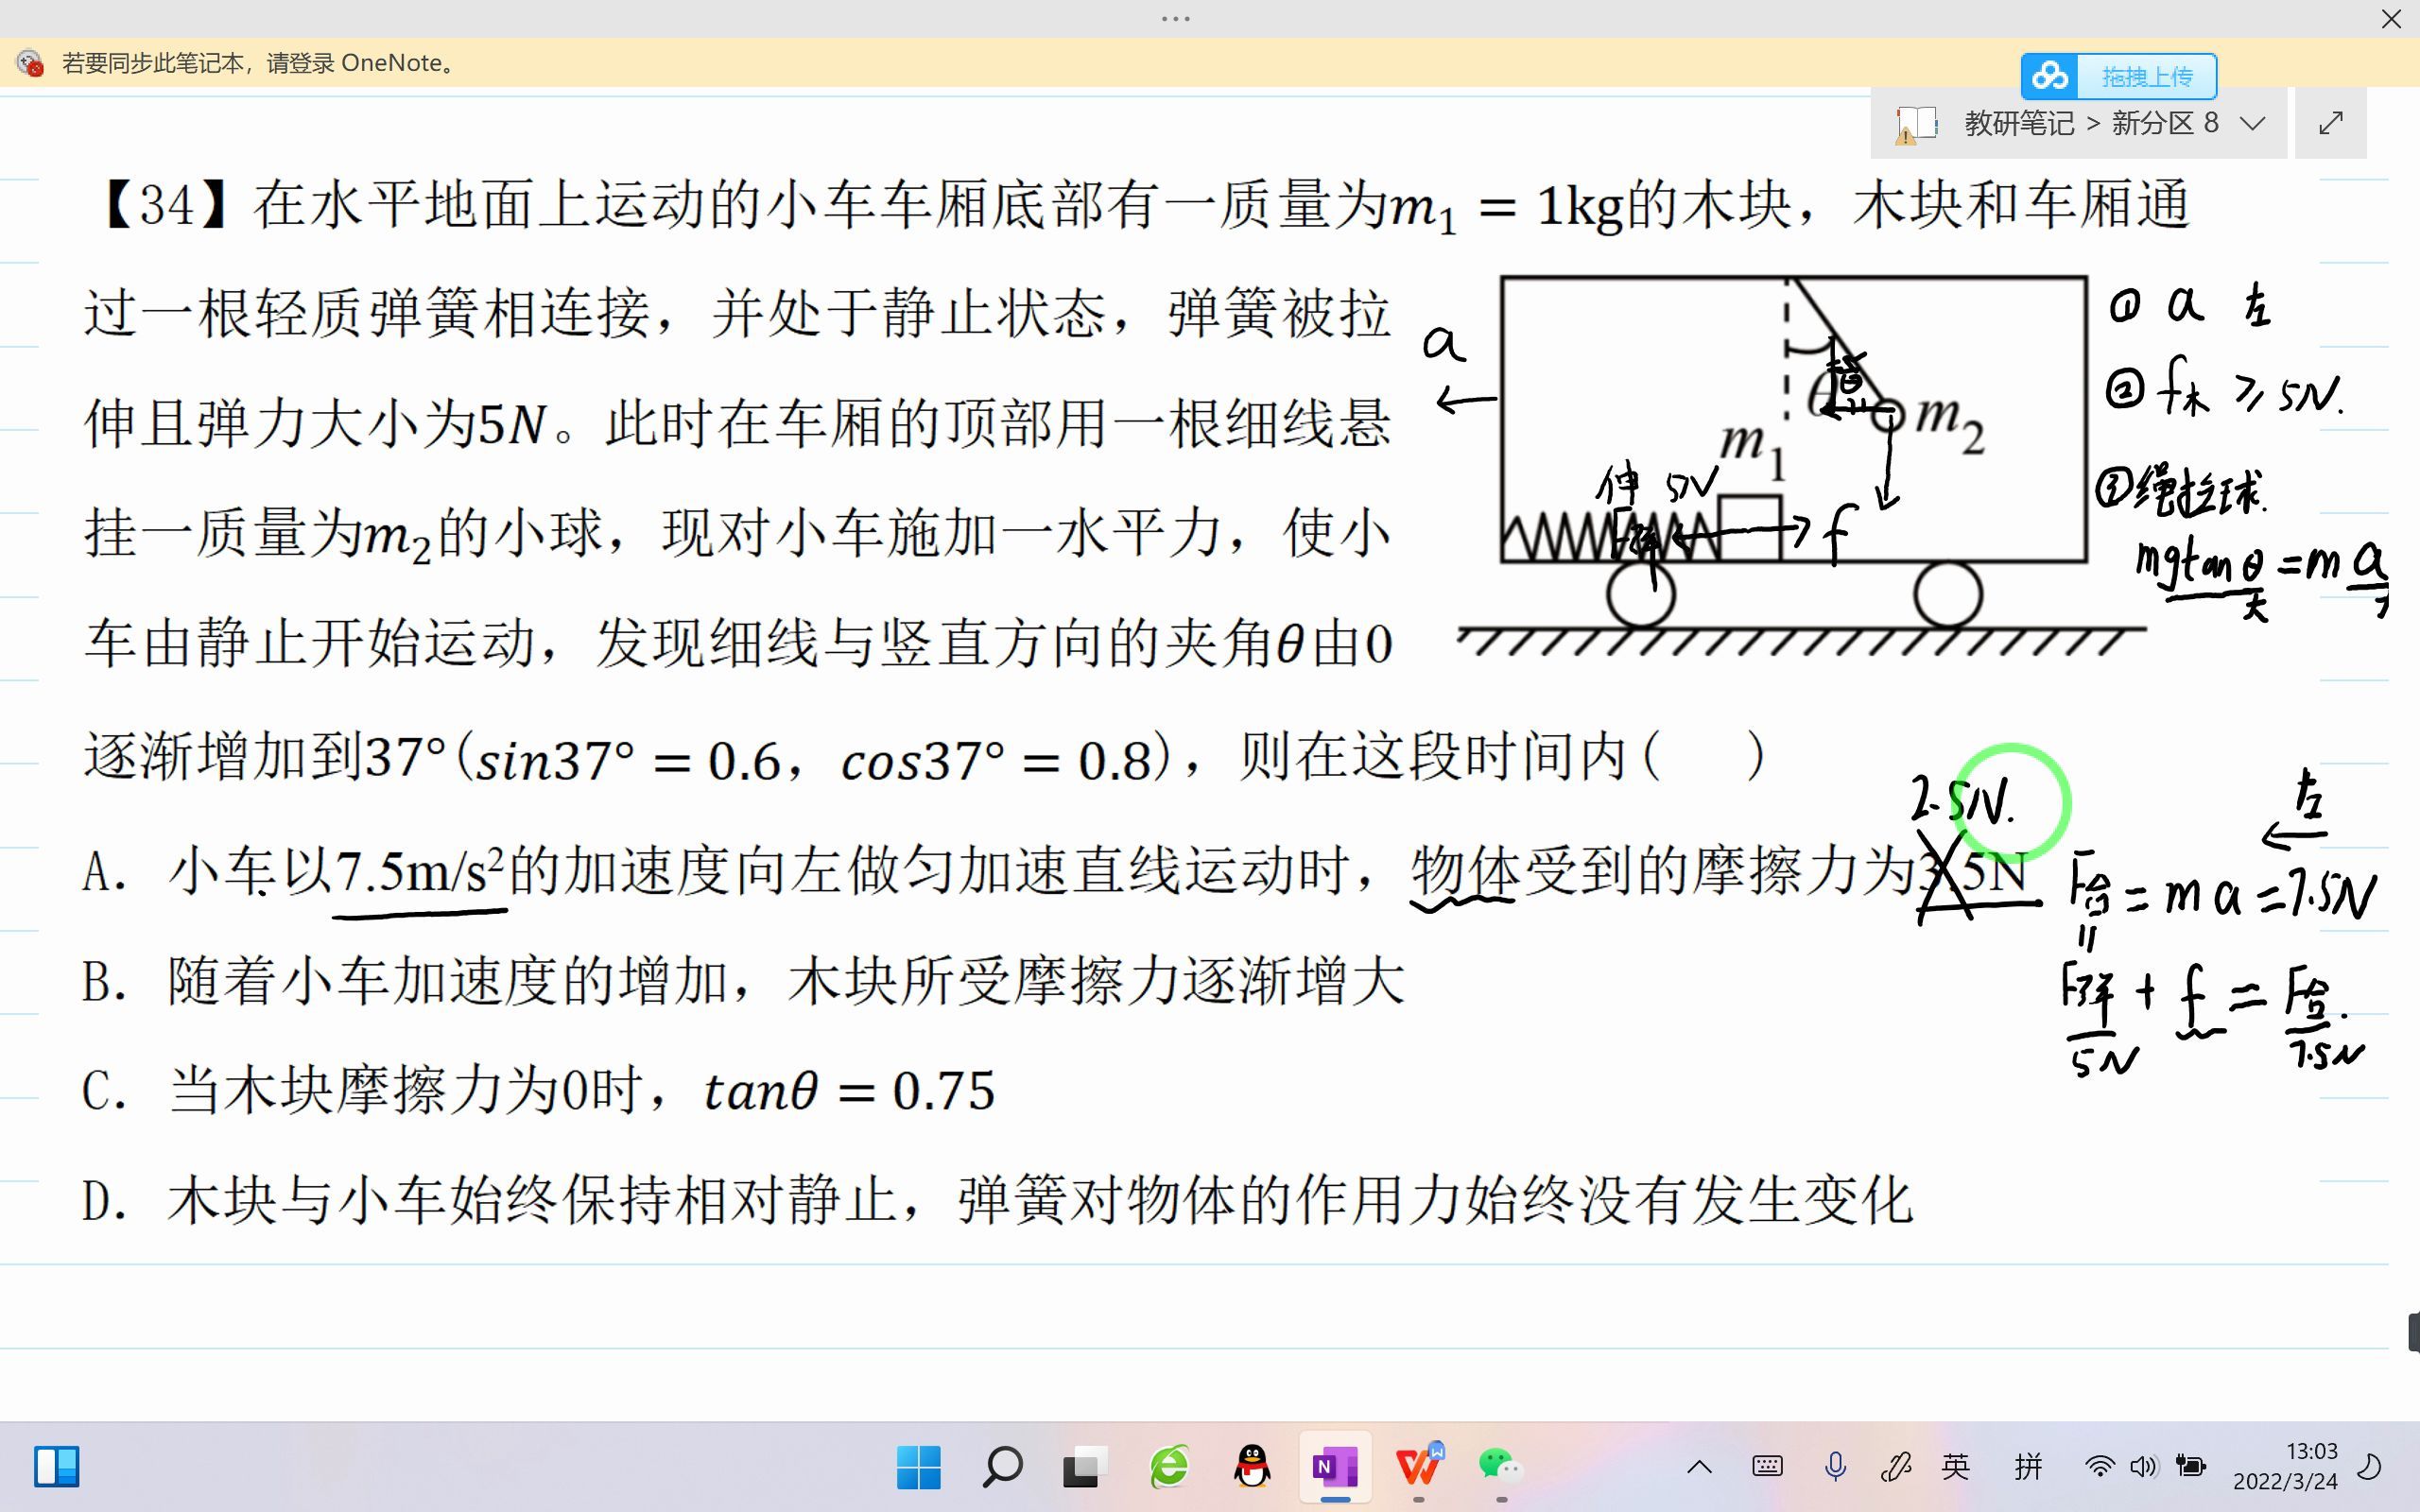The width and height of the screenshot is (2420, 1512).
Task: Click the sin37° = 0.6 expression
Action: [628, 760]
